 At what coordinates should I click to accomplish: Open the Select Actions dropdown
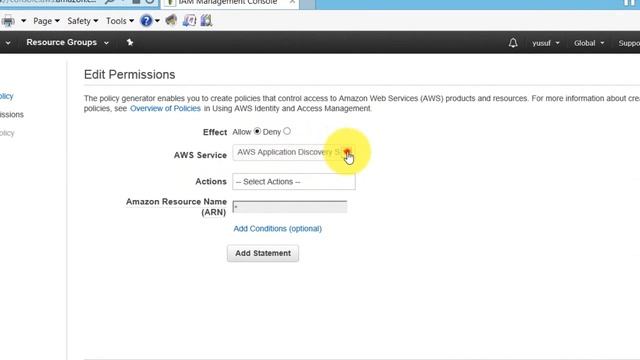(294, 182)
